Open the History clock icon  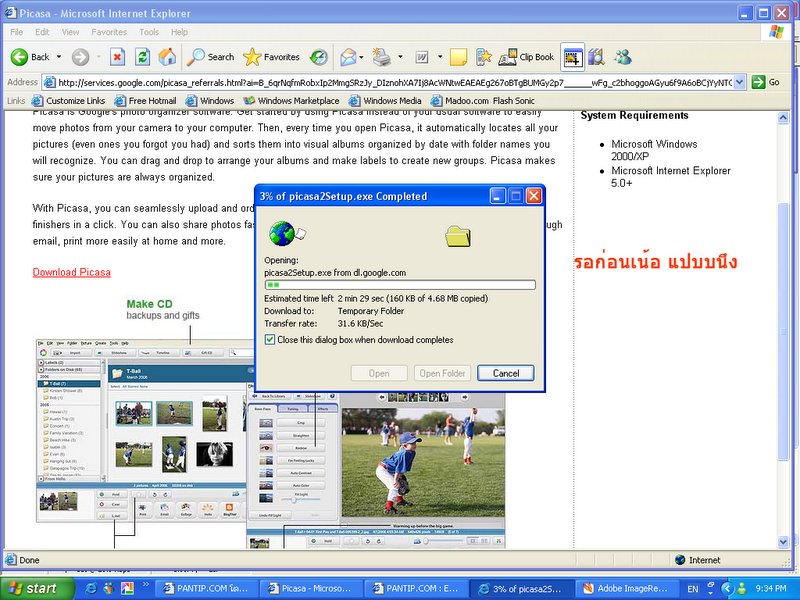point(319,57)
